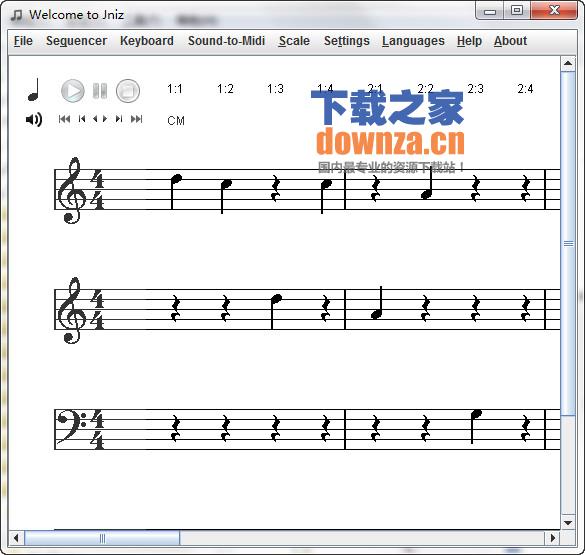Viewport: 585px width, 555px height.
Task: Select the 1:1 beat position marker
Action: coord(175,89)
